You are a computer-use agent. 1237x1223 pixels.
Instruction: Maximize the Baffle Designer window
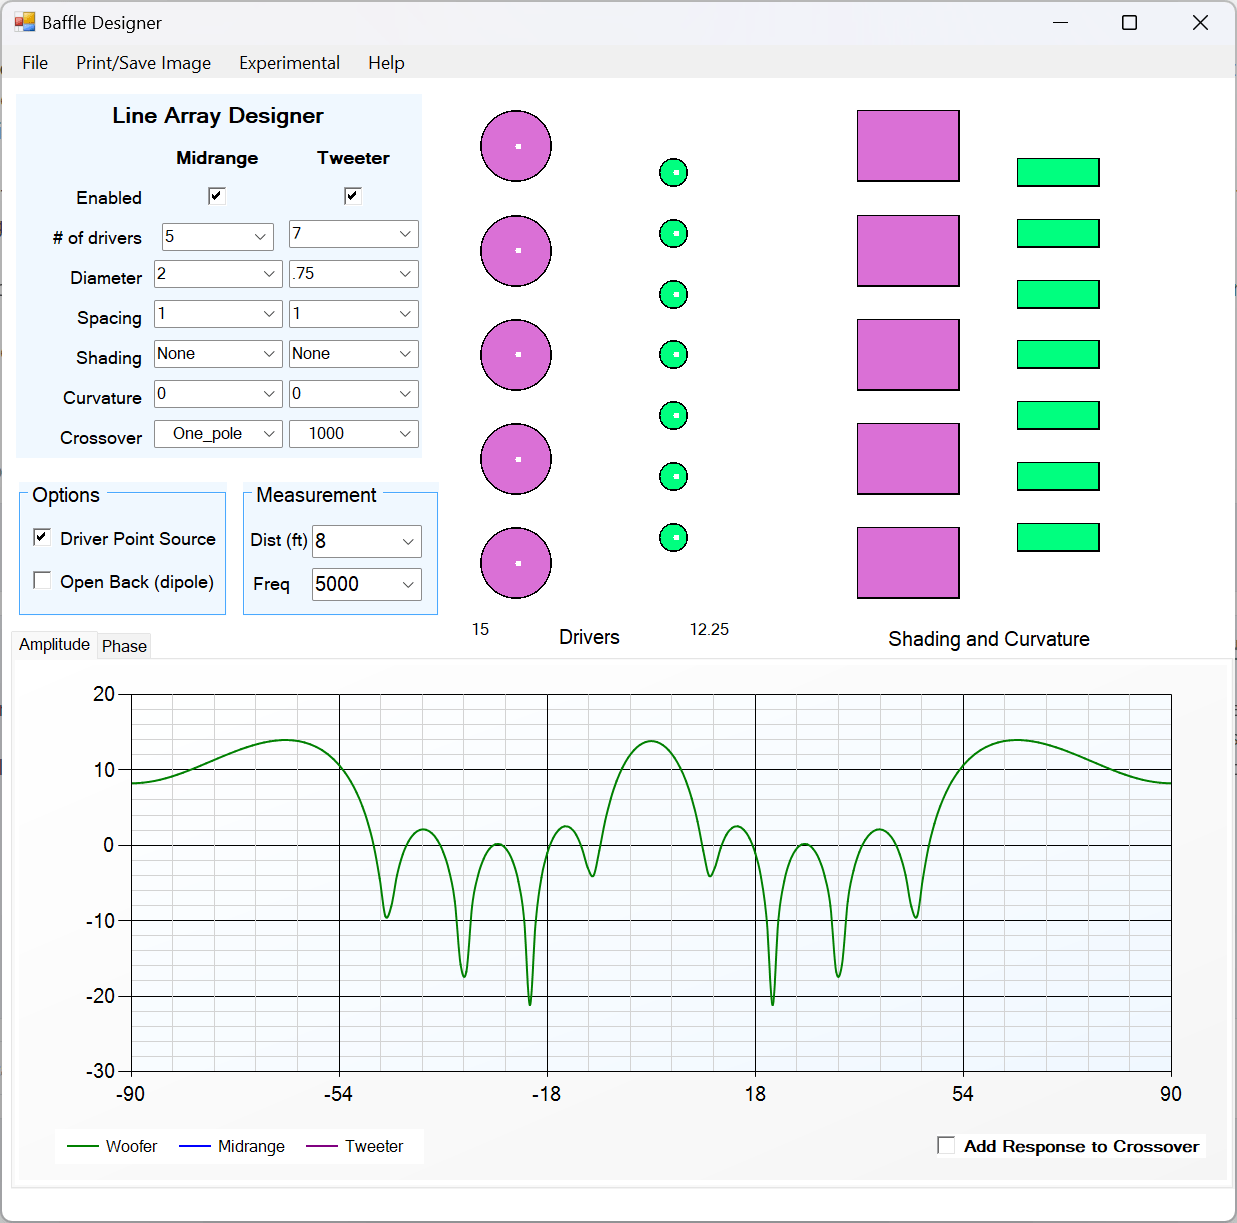[x=1129, y=22]
